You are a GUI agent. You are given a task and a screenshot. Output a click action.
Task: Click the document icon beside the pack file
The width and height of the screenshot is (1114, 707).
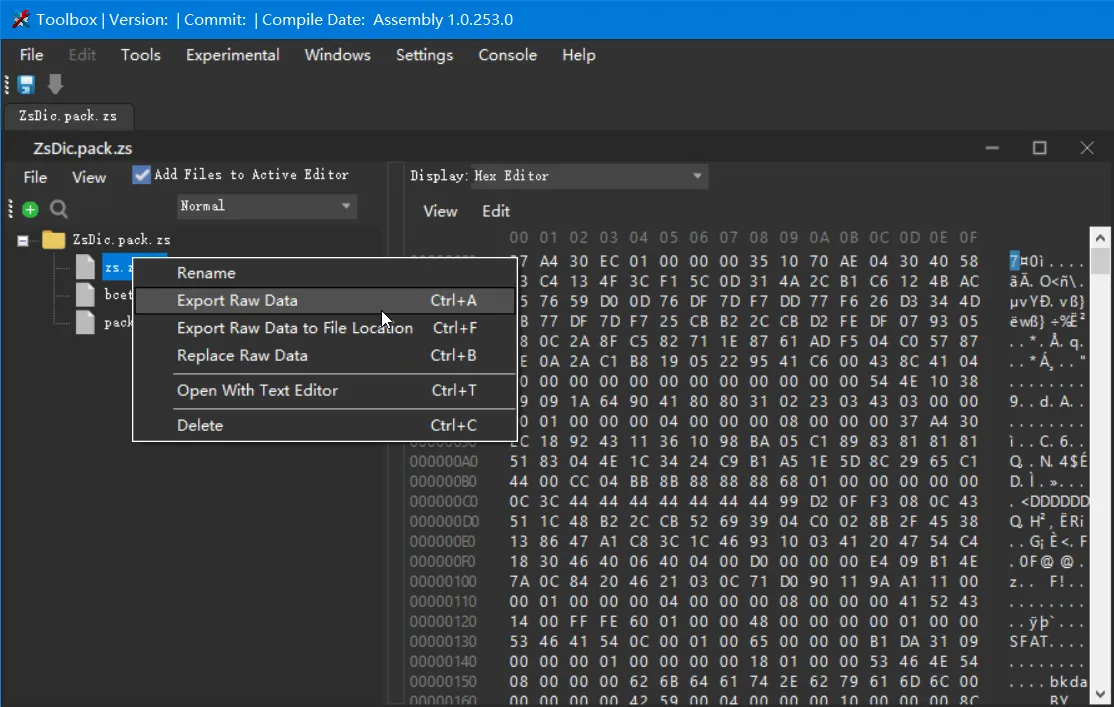click(85, 322)
